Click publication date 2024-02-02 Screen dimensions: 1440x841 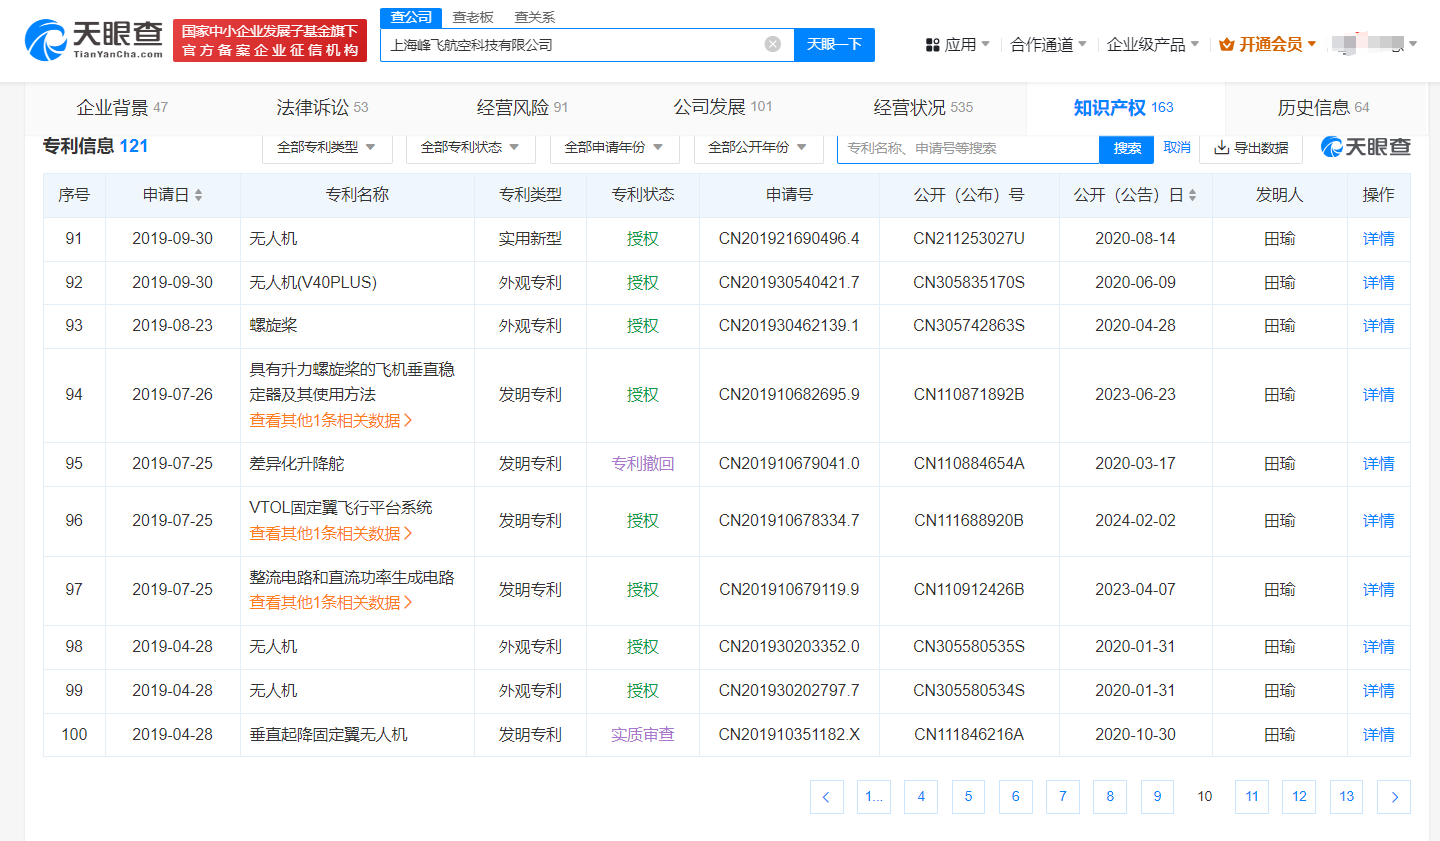tap(1135, 521)
